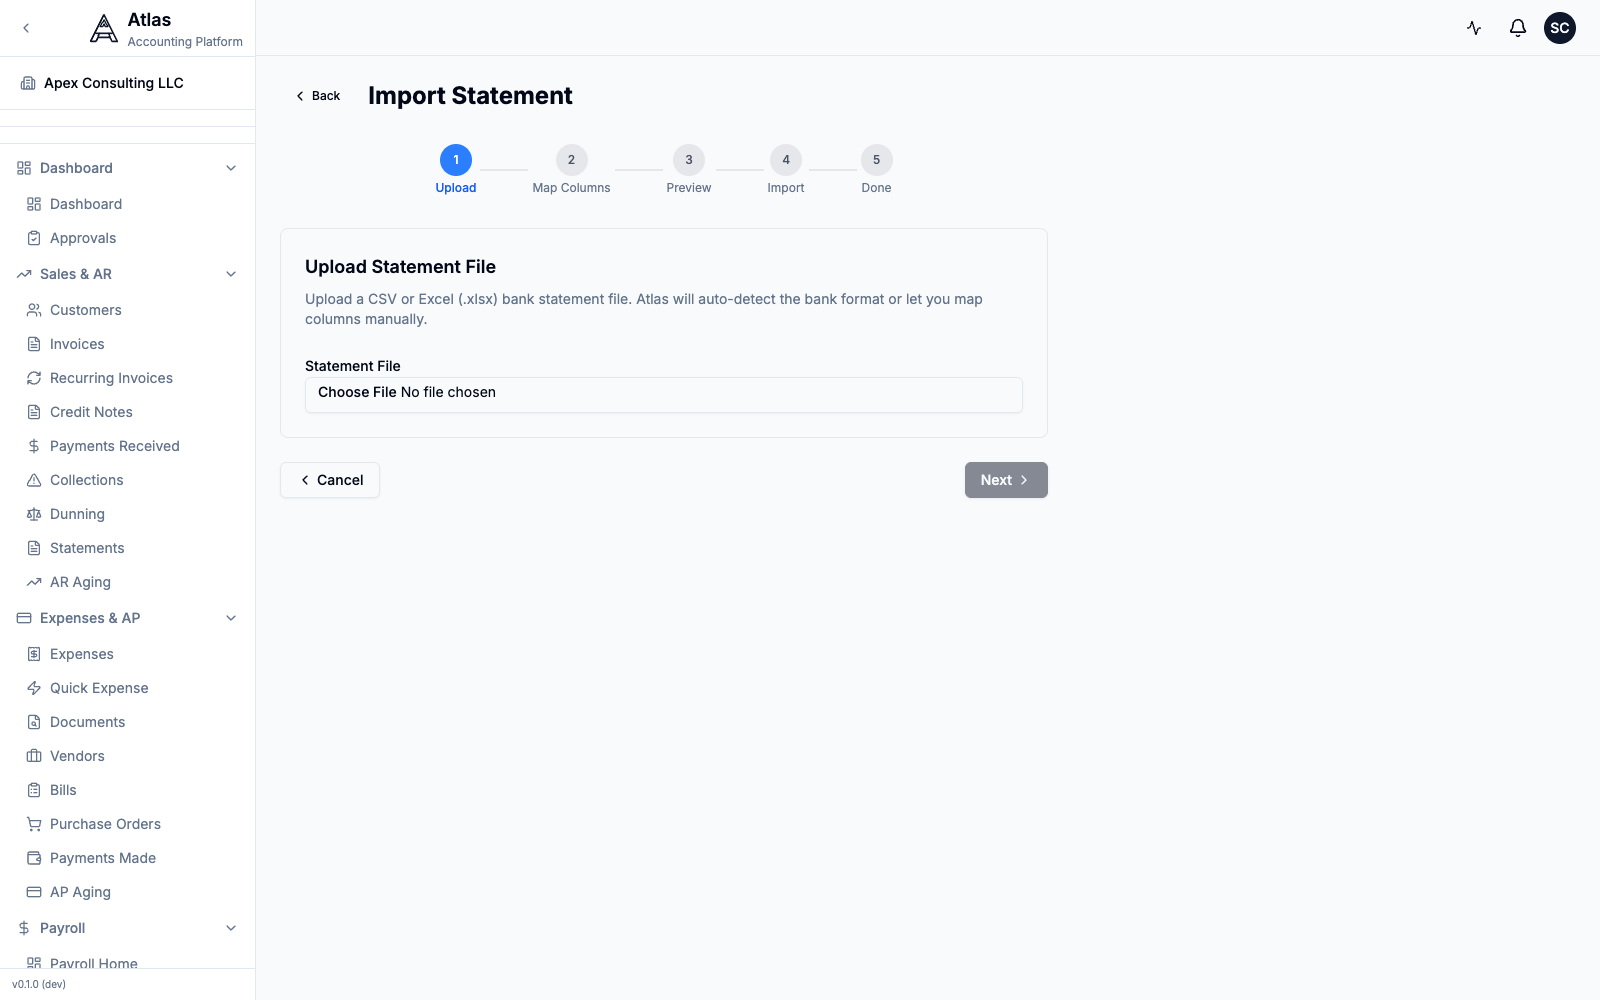Open Payments Made page

(x=128, y=858)
